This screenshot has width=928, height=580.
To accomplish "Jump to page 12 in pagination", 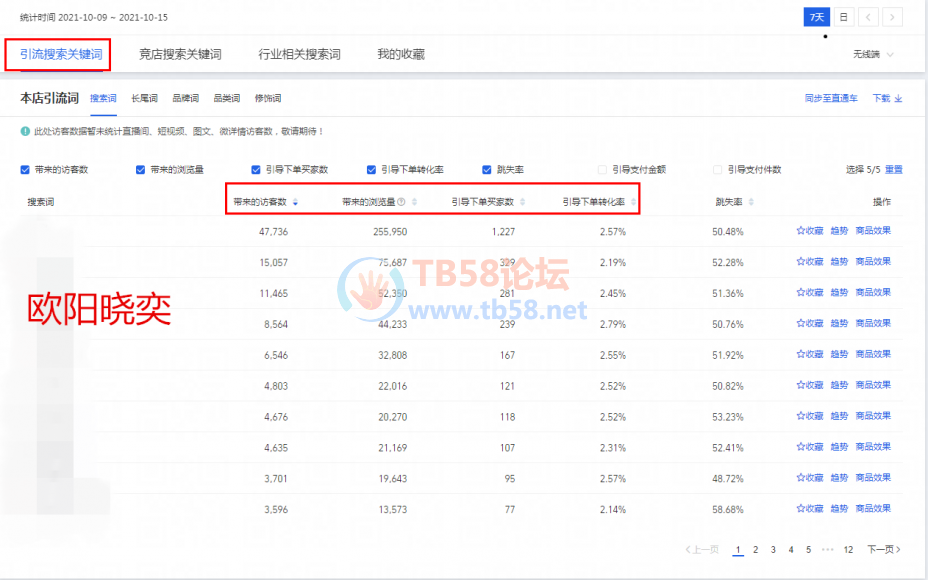I will point(848,549).
